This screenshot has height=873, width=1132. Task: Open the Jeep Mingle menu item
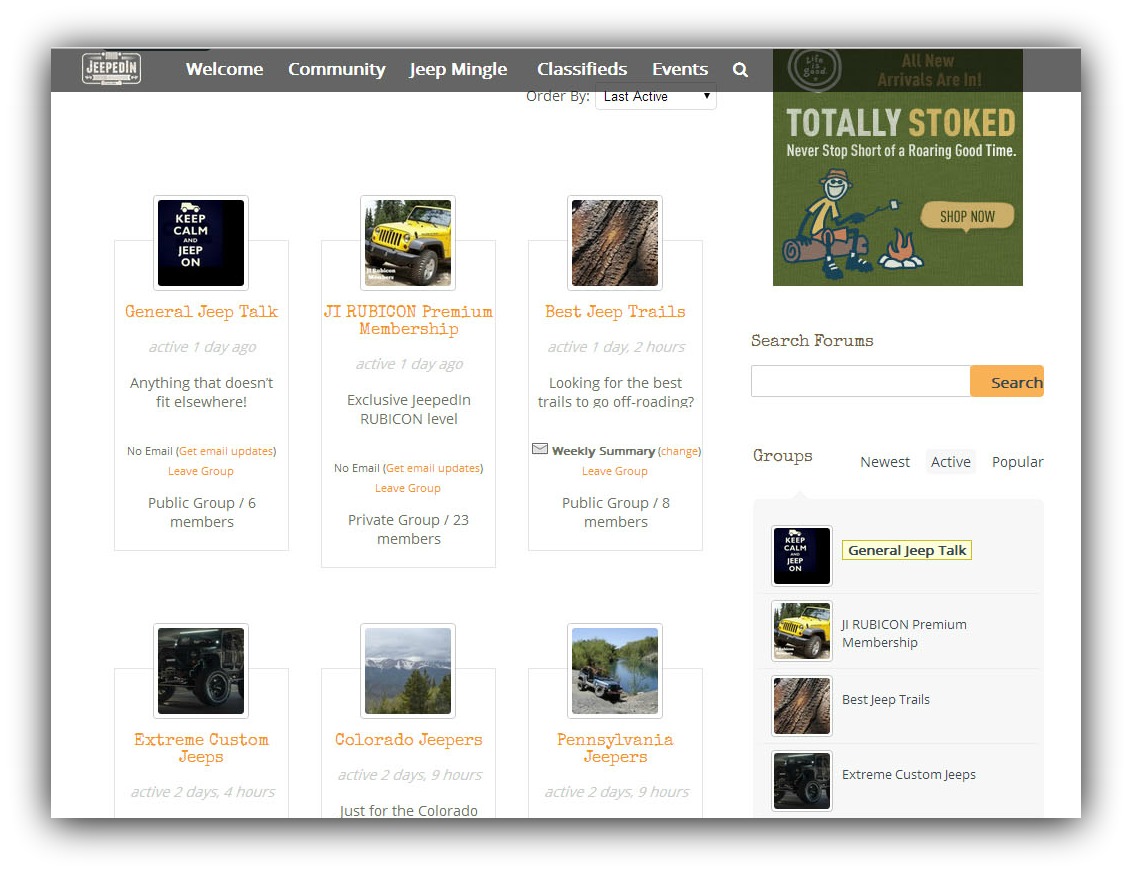click(458, 69)
